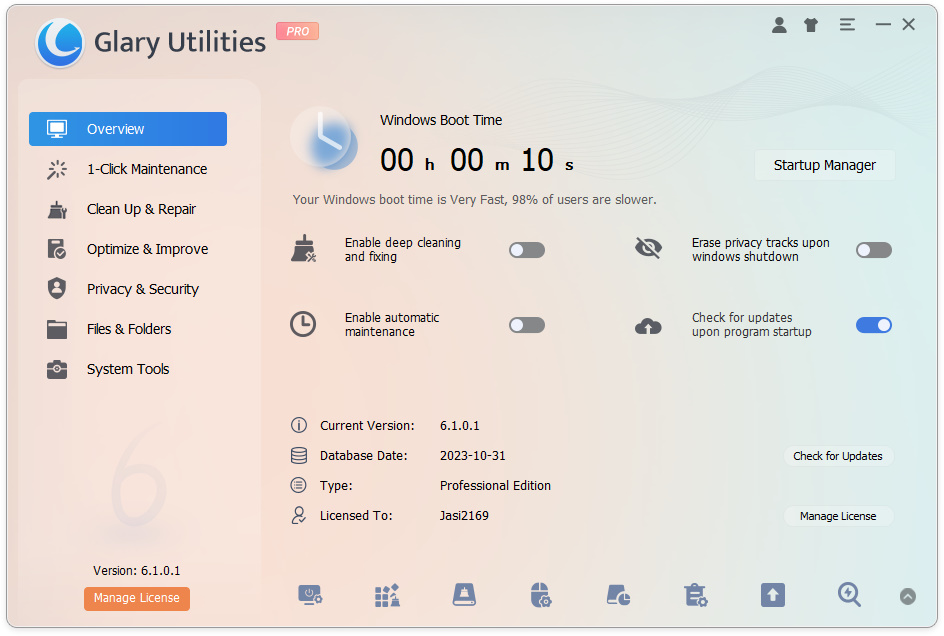Open the context menu manager mouse icon
944x636 pixels.
(541, 595)
